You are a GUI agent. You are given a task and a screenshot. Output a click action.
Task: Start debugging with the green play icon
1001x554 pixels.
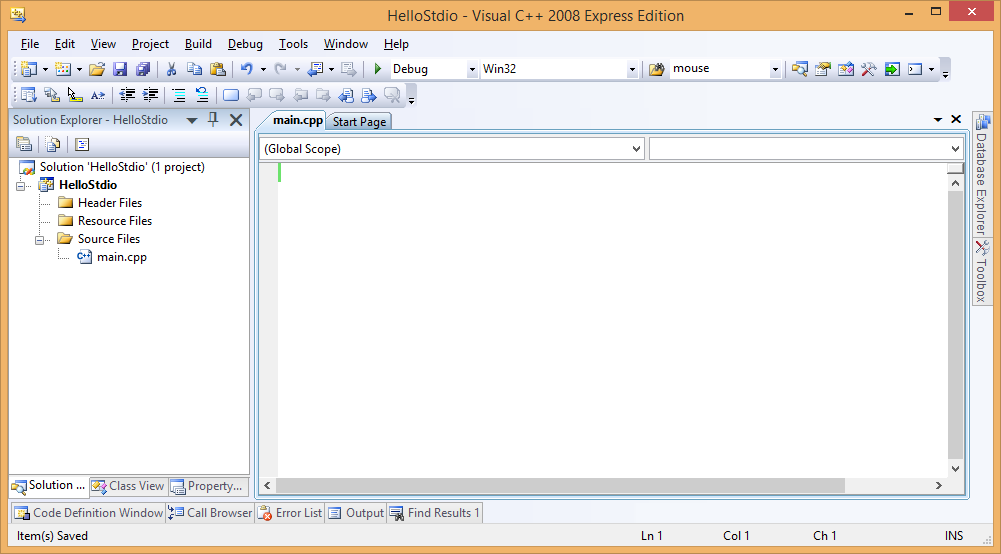click(377, 69)
